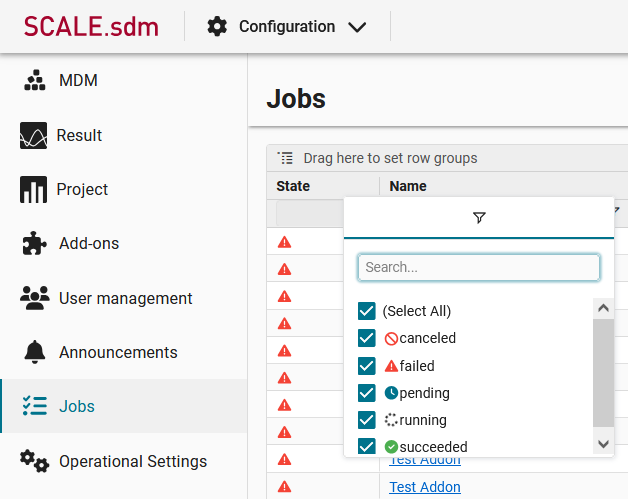Toggle the (Select All) checkbox
Image resolution: width=628 pixels, height=499 pixels.
pos(366,311)
